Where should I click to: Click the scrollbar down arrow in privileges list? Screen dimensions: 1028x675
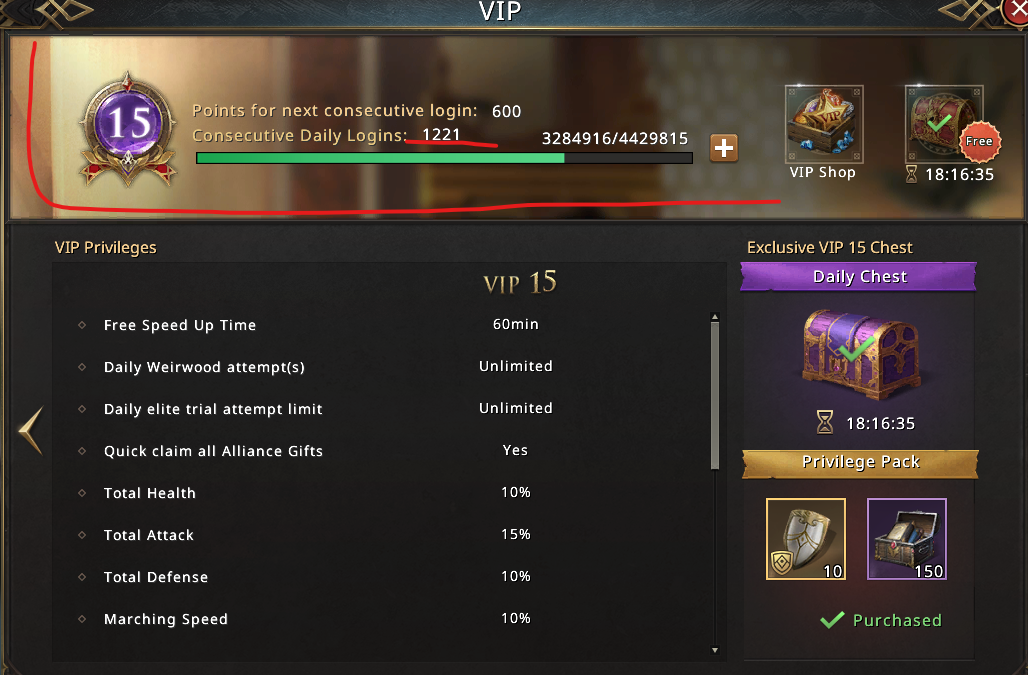tap(715, 650)
